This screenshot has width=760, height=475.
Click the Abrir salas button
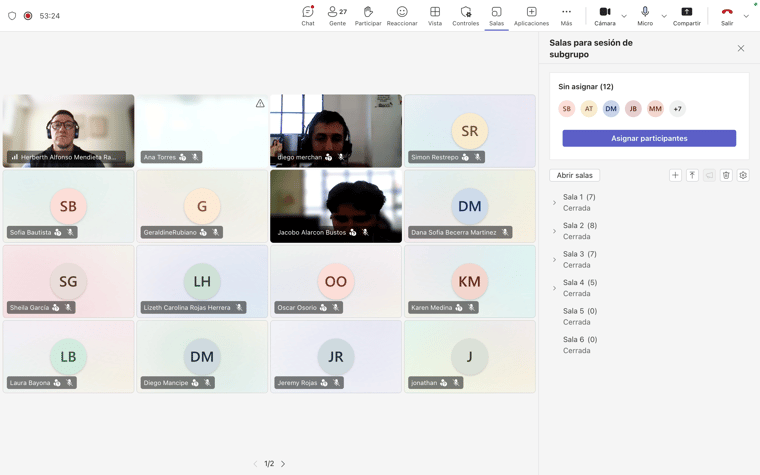tap(574, 175)
